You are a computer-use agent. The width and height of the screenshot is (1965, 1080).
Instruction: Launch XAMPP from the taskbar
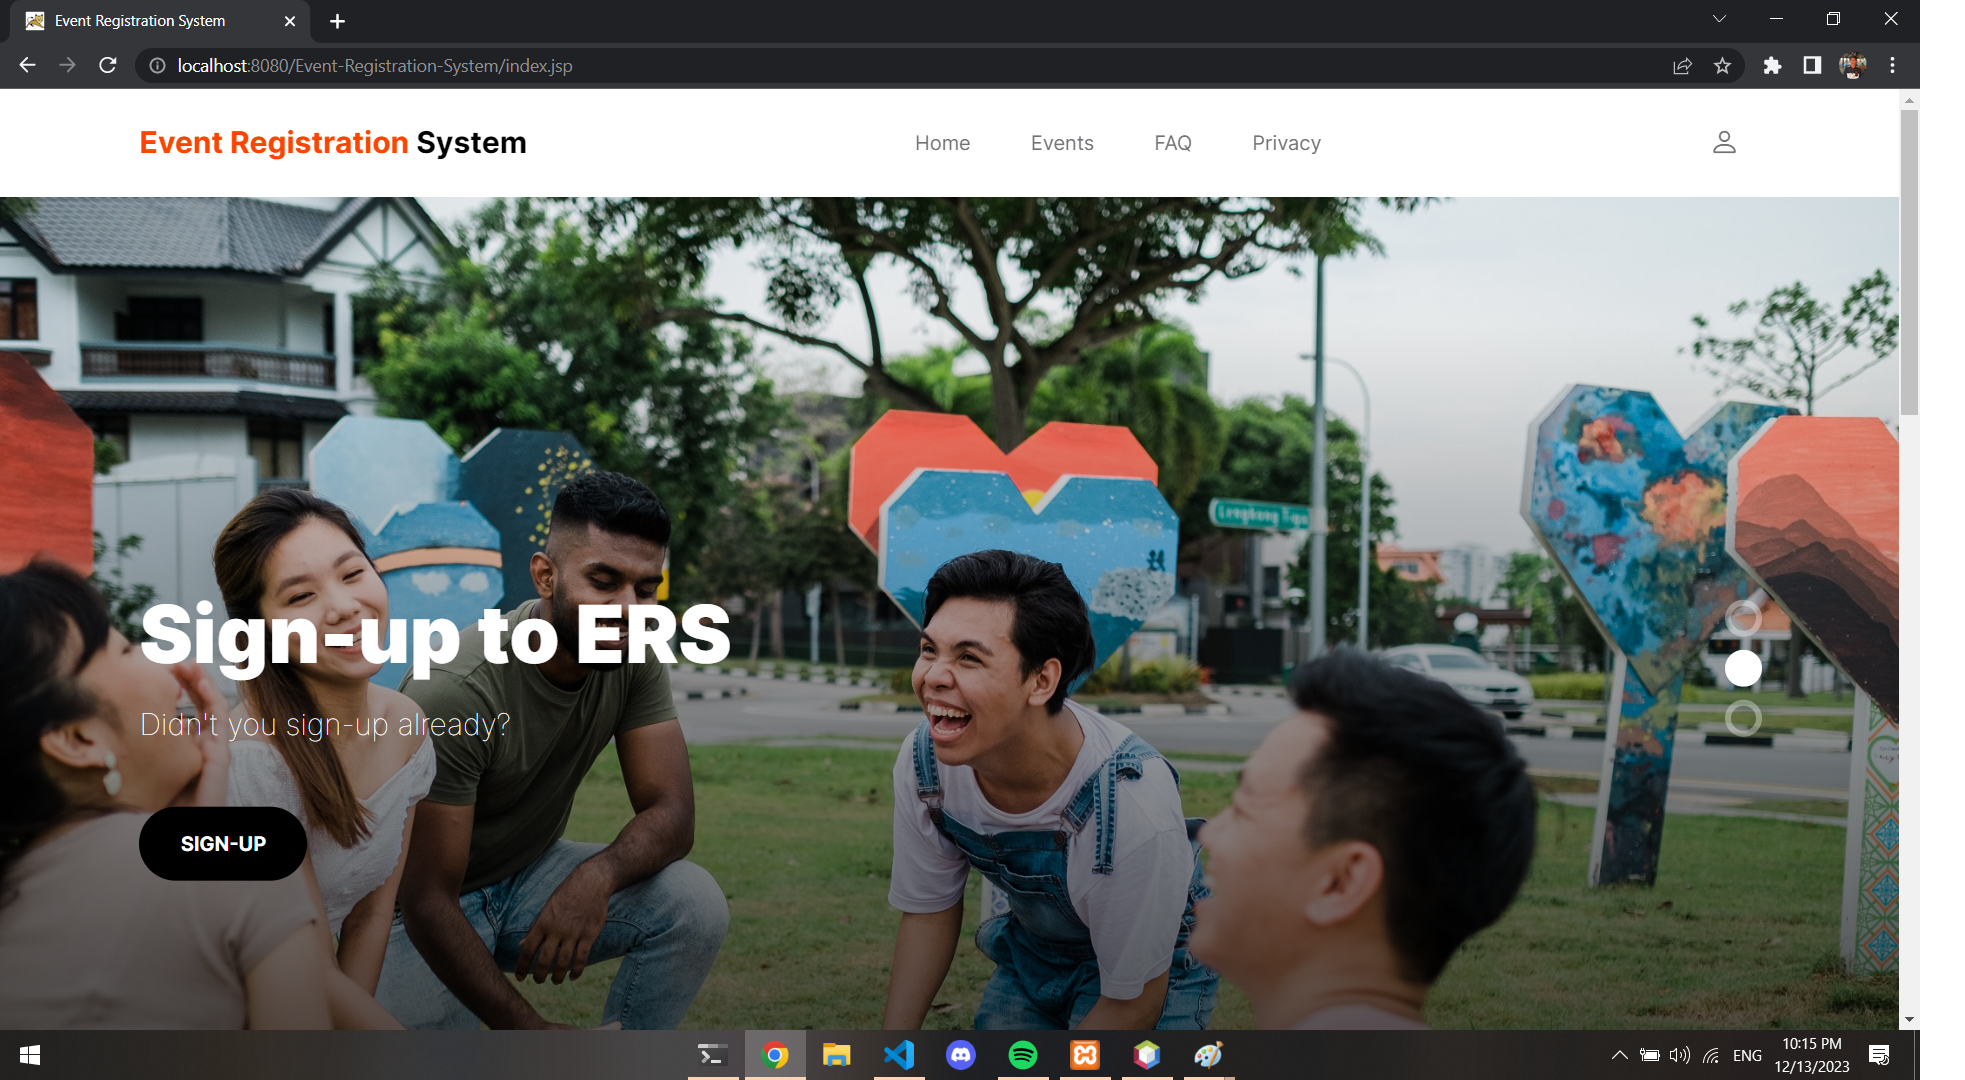tap(1085, 1055)
